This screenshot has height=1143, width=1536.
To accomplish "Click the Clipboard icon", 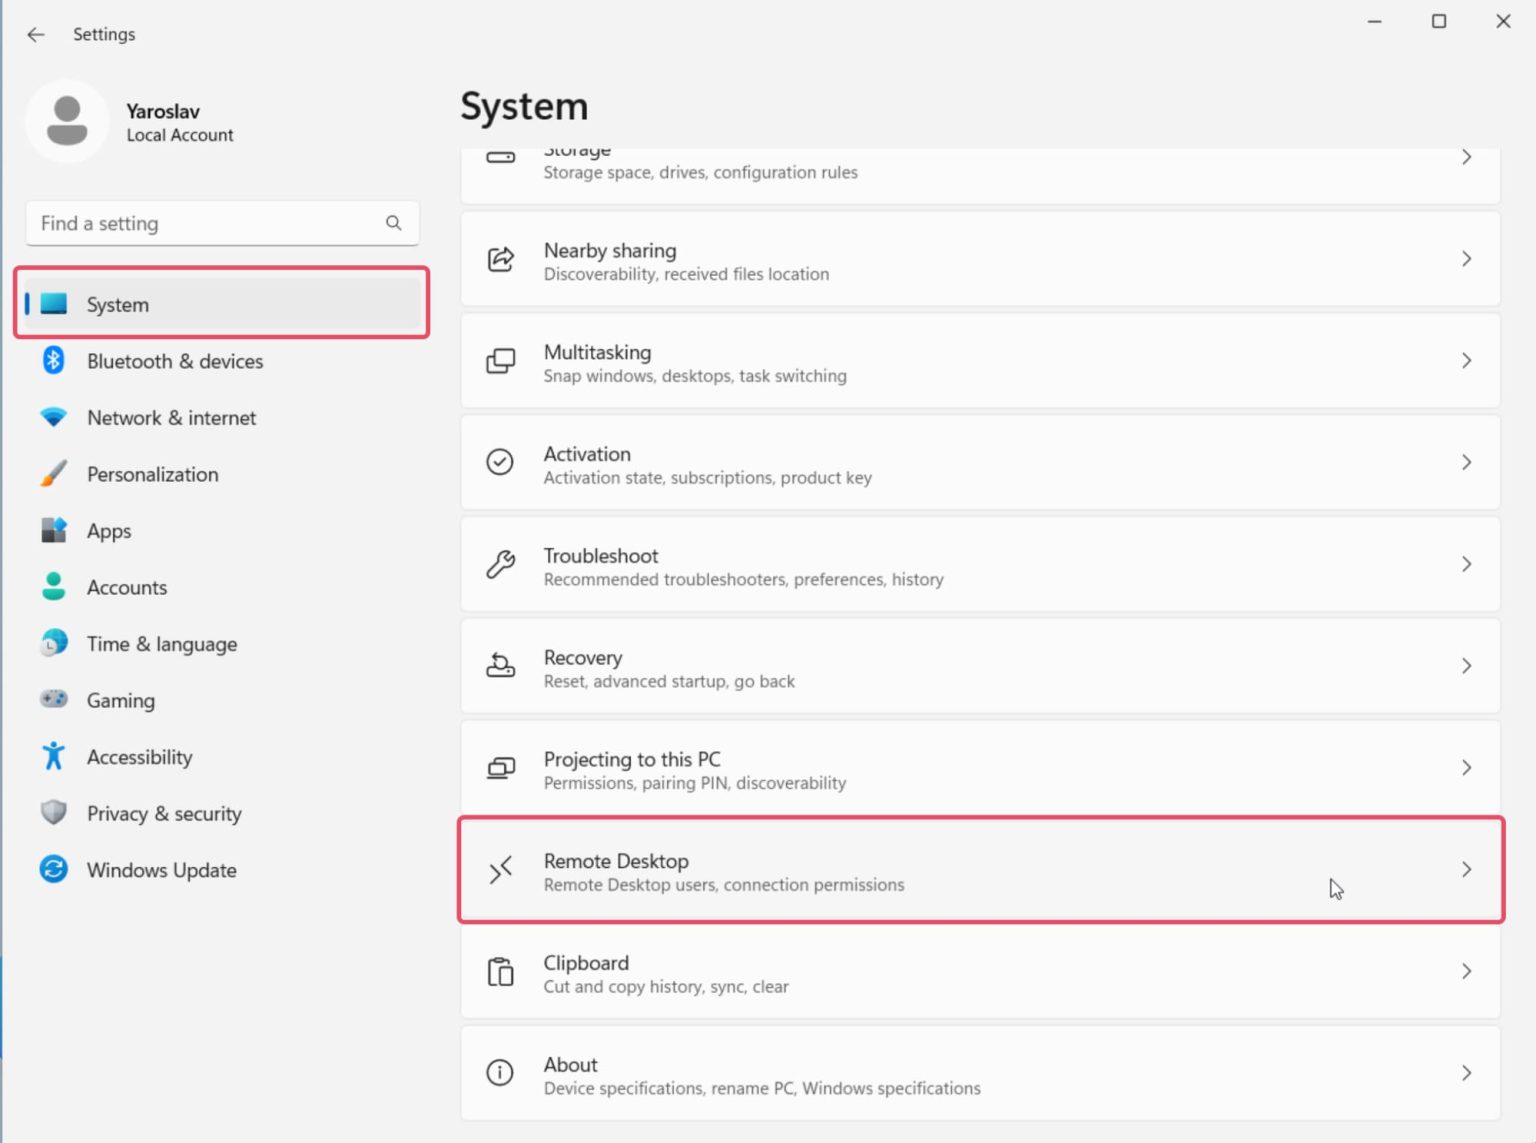I will tap(500, 971).
